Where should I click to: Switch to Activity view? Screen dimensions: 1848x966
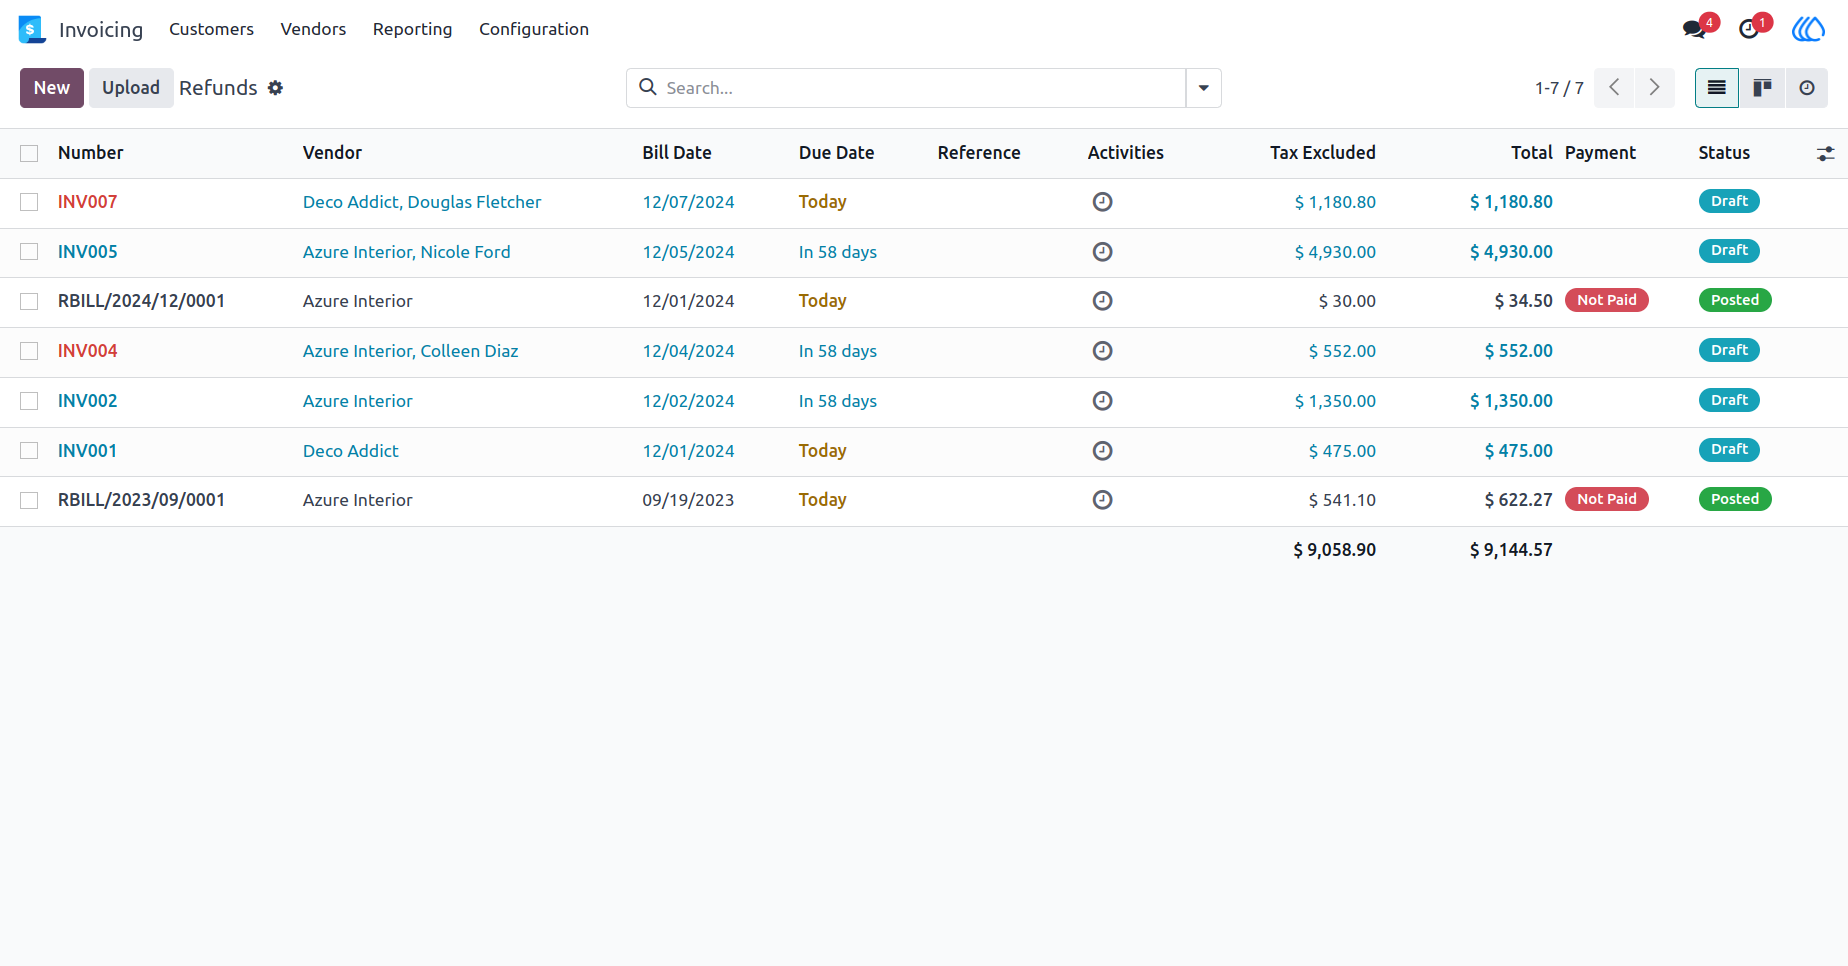tap(1806, 88)
